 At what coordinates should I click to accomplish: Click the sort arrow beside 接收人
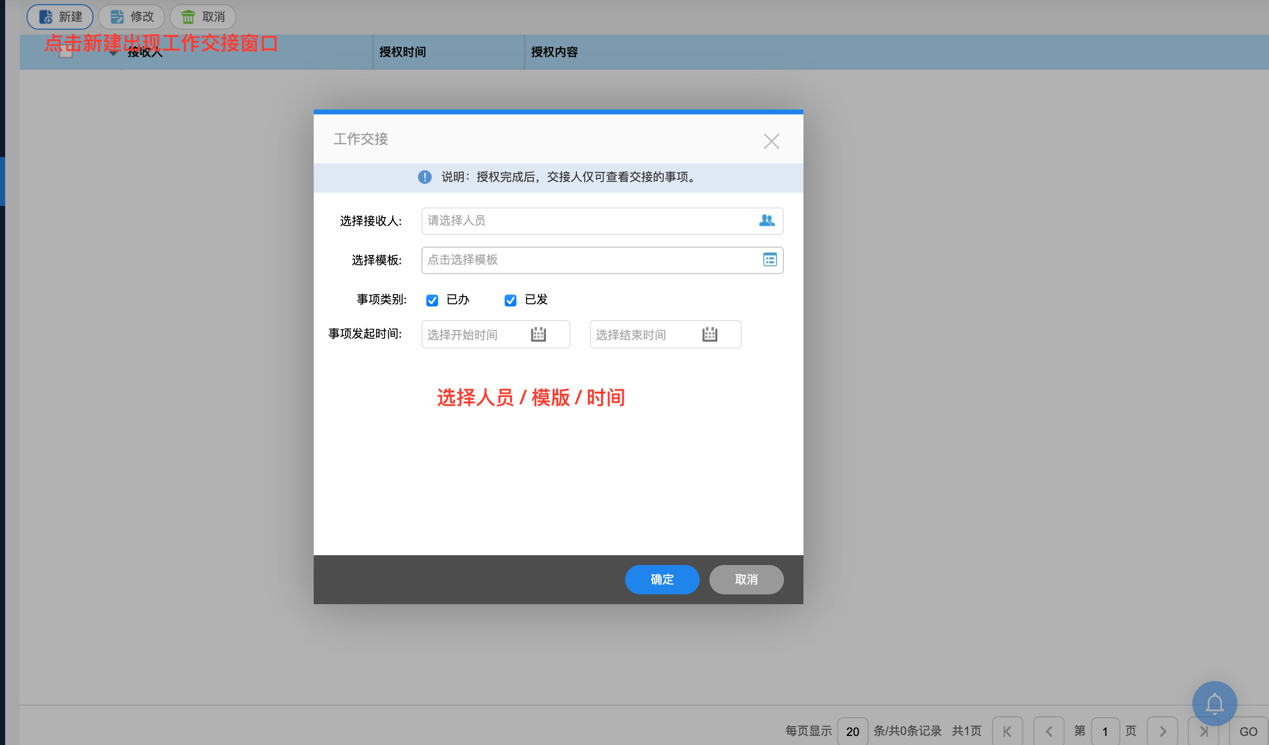(x=111, y=50)
